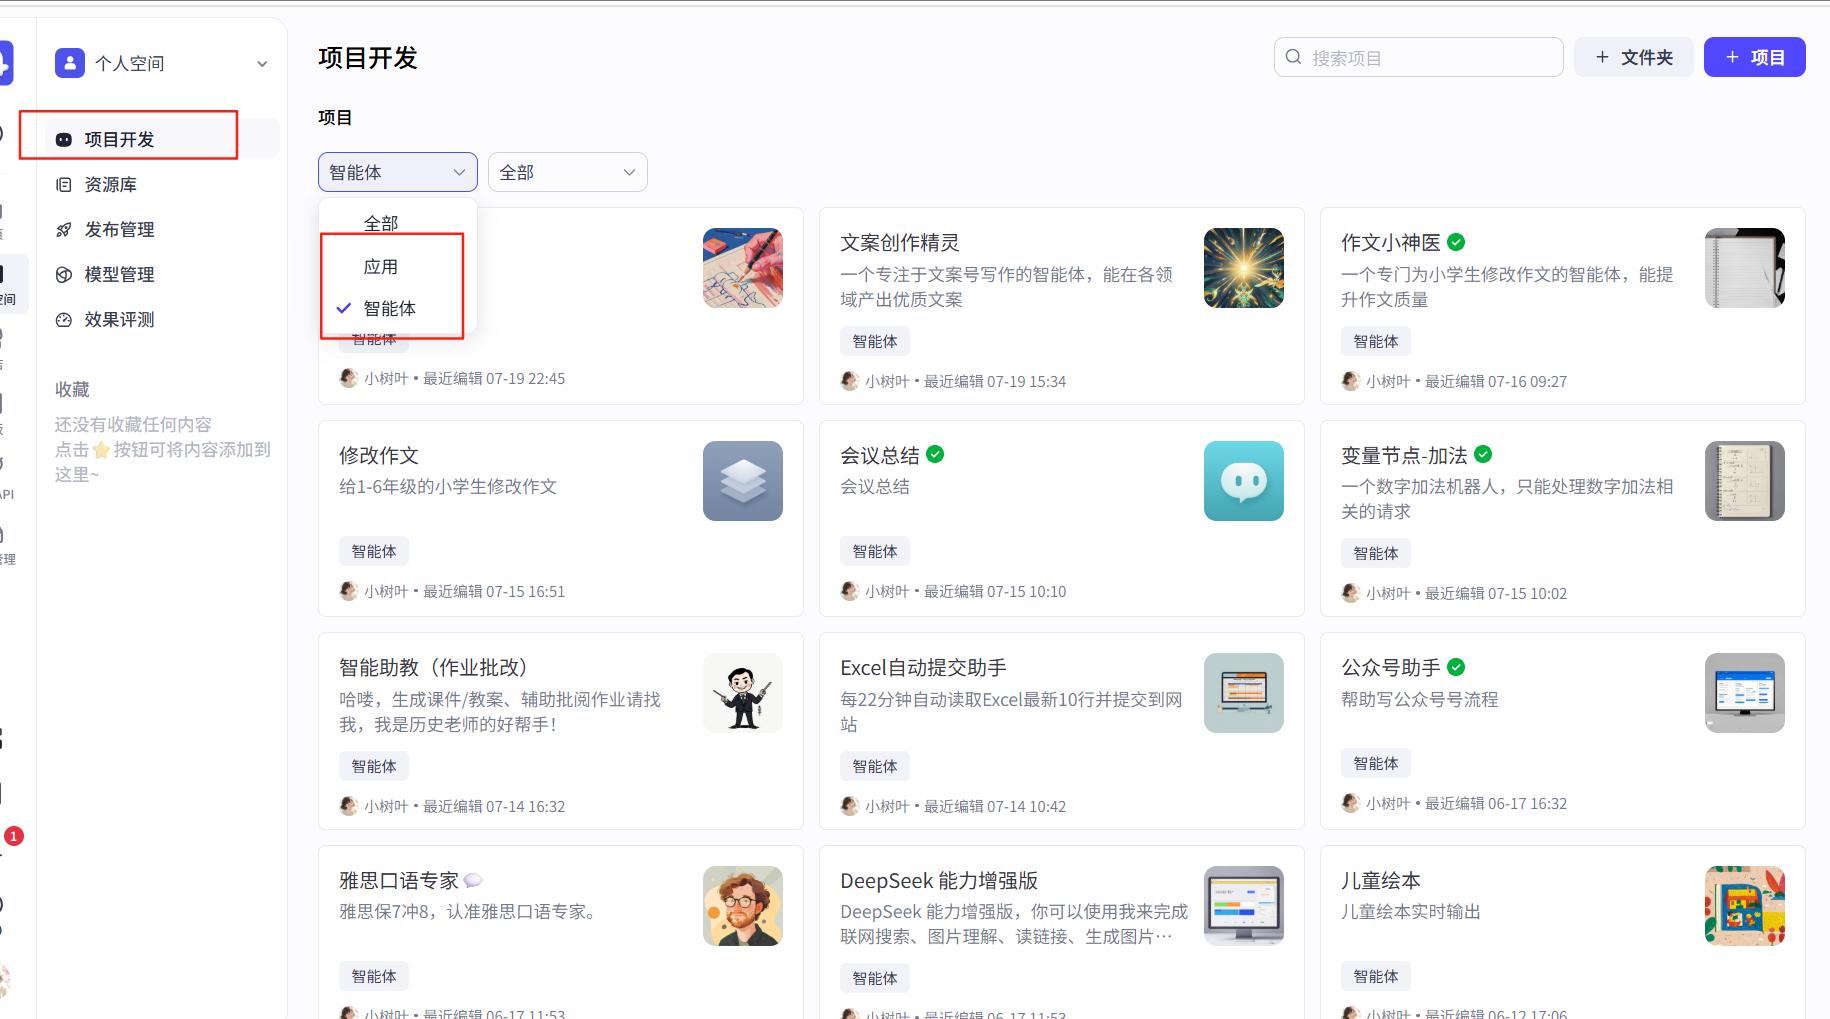Click the 项目 create button
Viewport: 1830px width, 1019px height.
click(x=1754, y=57)
